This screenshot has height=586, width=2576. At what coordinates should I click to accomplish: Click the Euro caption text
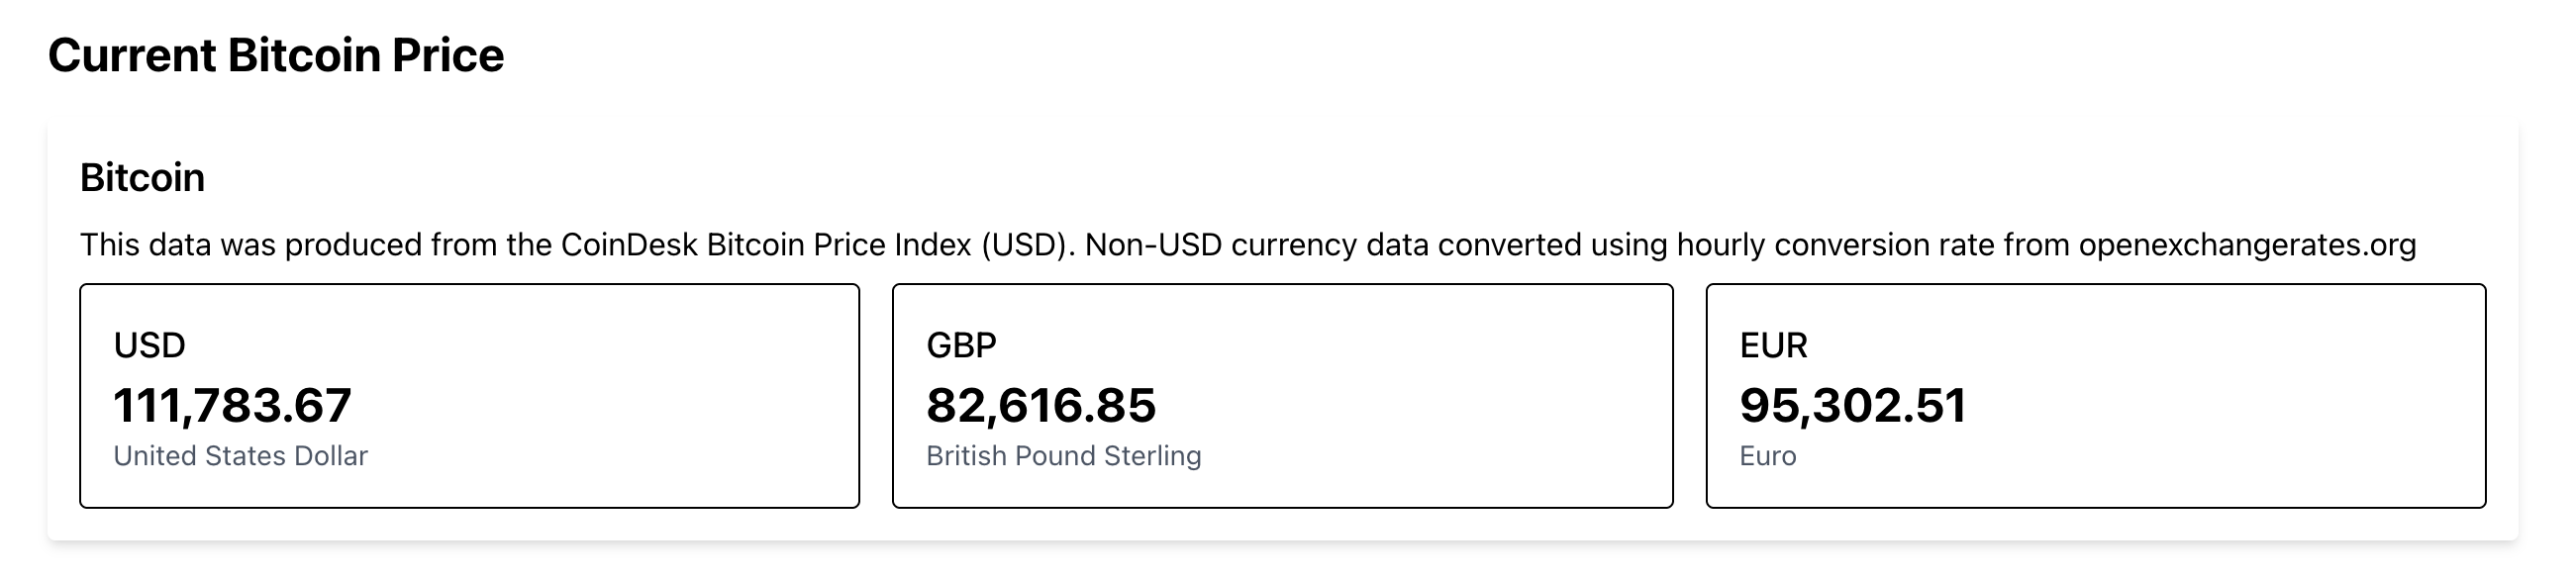[1767, 456]
